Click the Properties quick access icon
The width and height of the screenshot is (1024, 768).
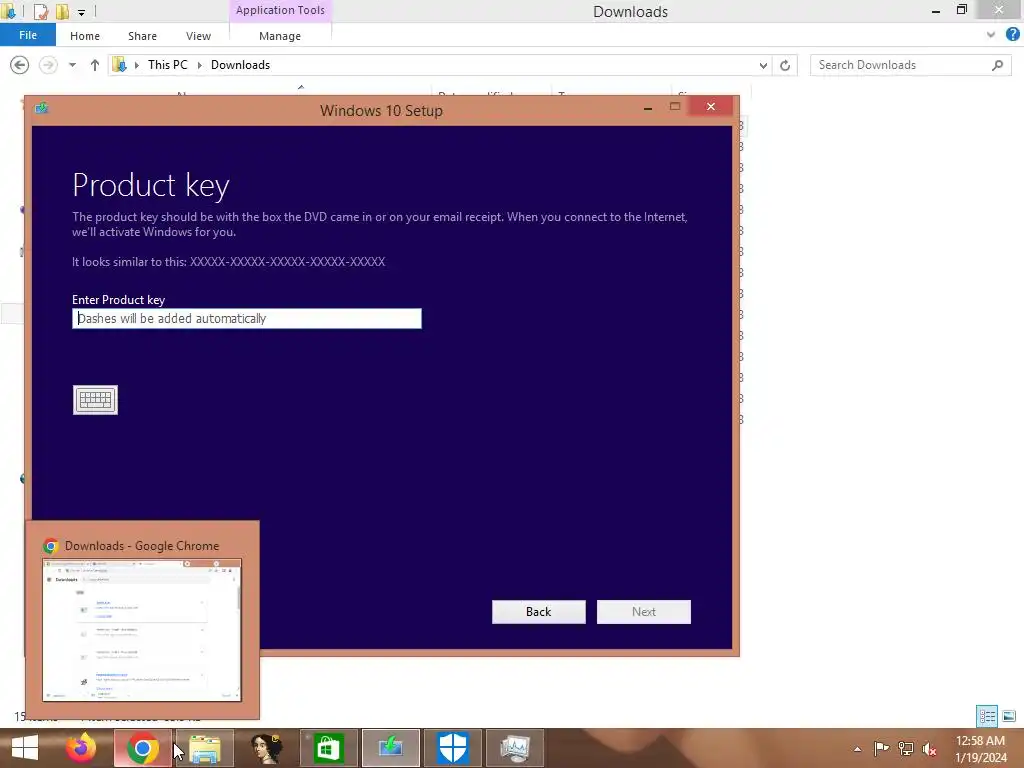tap(40, 11)
